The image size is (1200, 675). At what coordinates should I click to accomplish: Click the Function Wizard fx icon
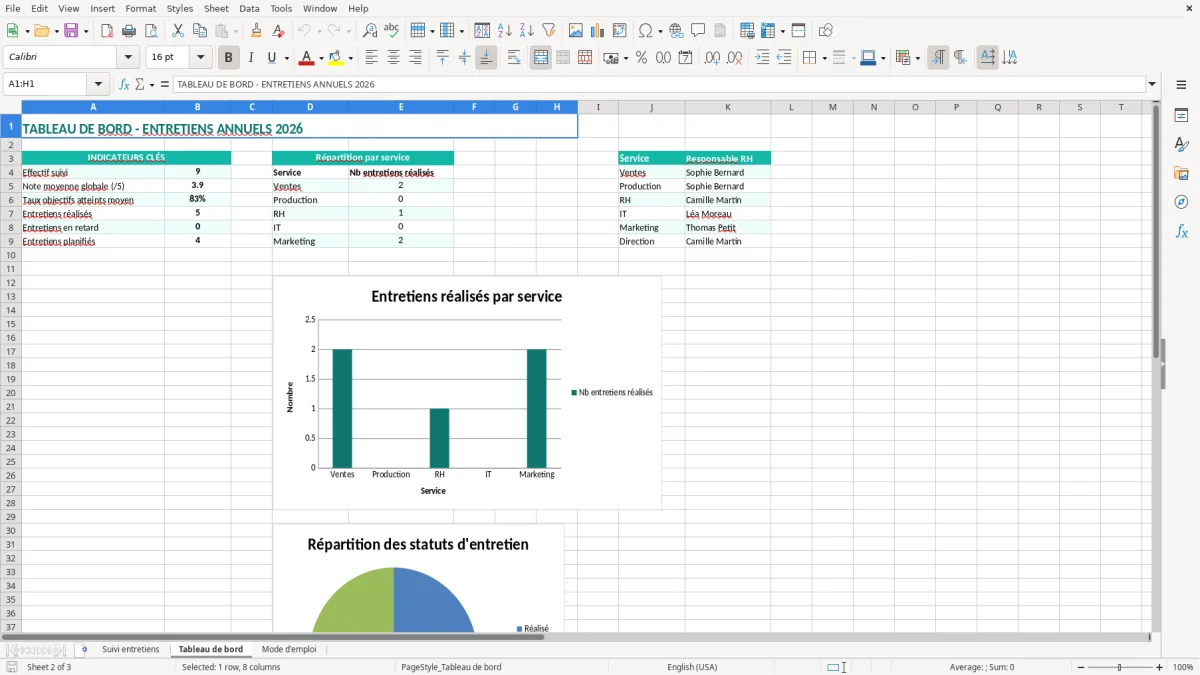click(124, 84)
